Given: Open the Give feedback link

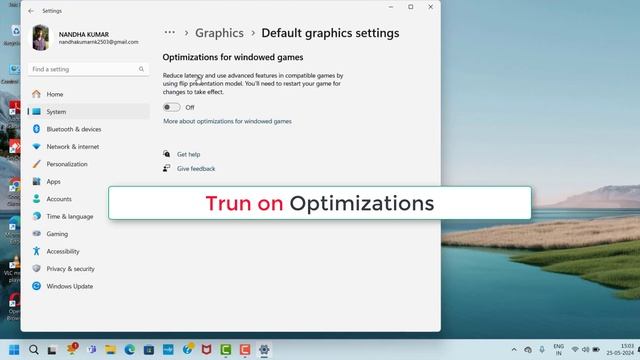Looking at the screenshot, I should click(x=196, y=169).
